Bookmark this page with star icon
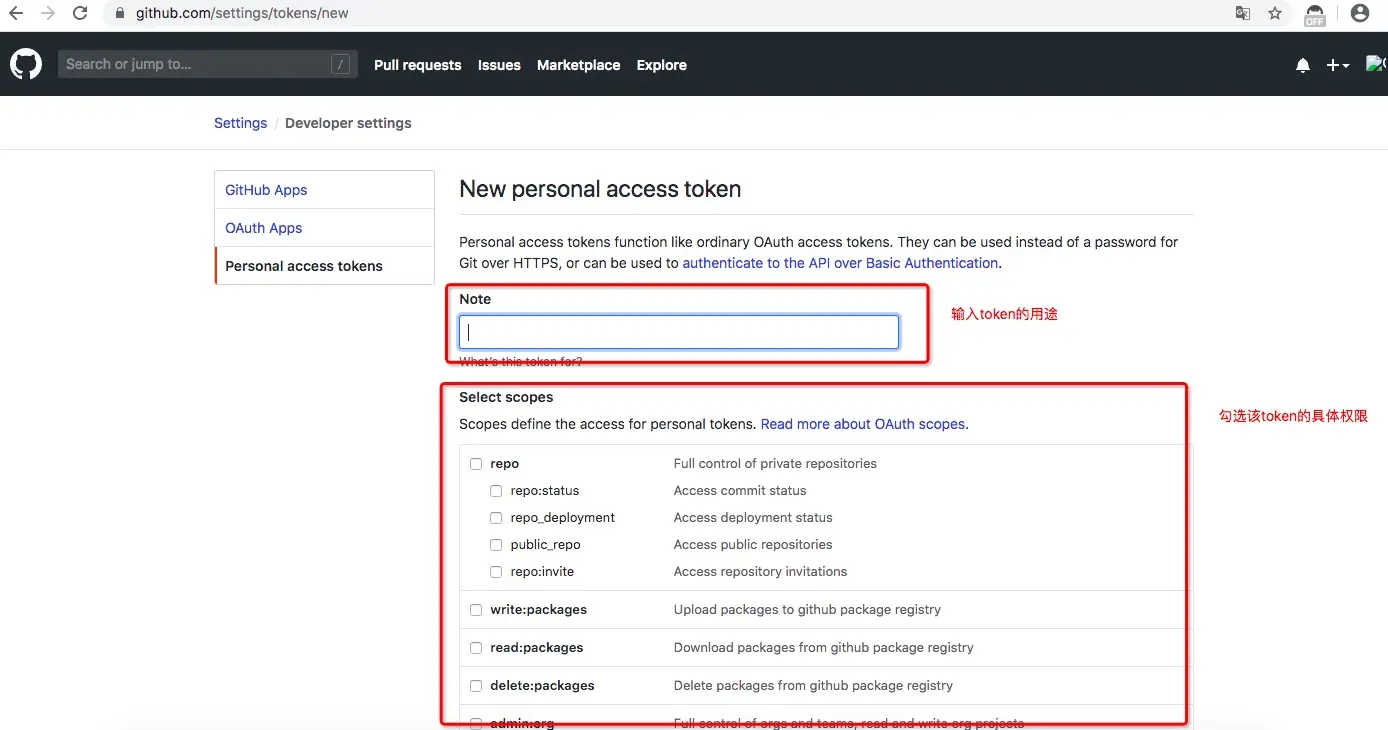 1275,13
